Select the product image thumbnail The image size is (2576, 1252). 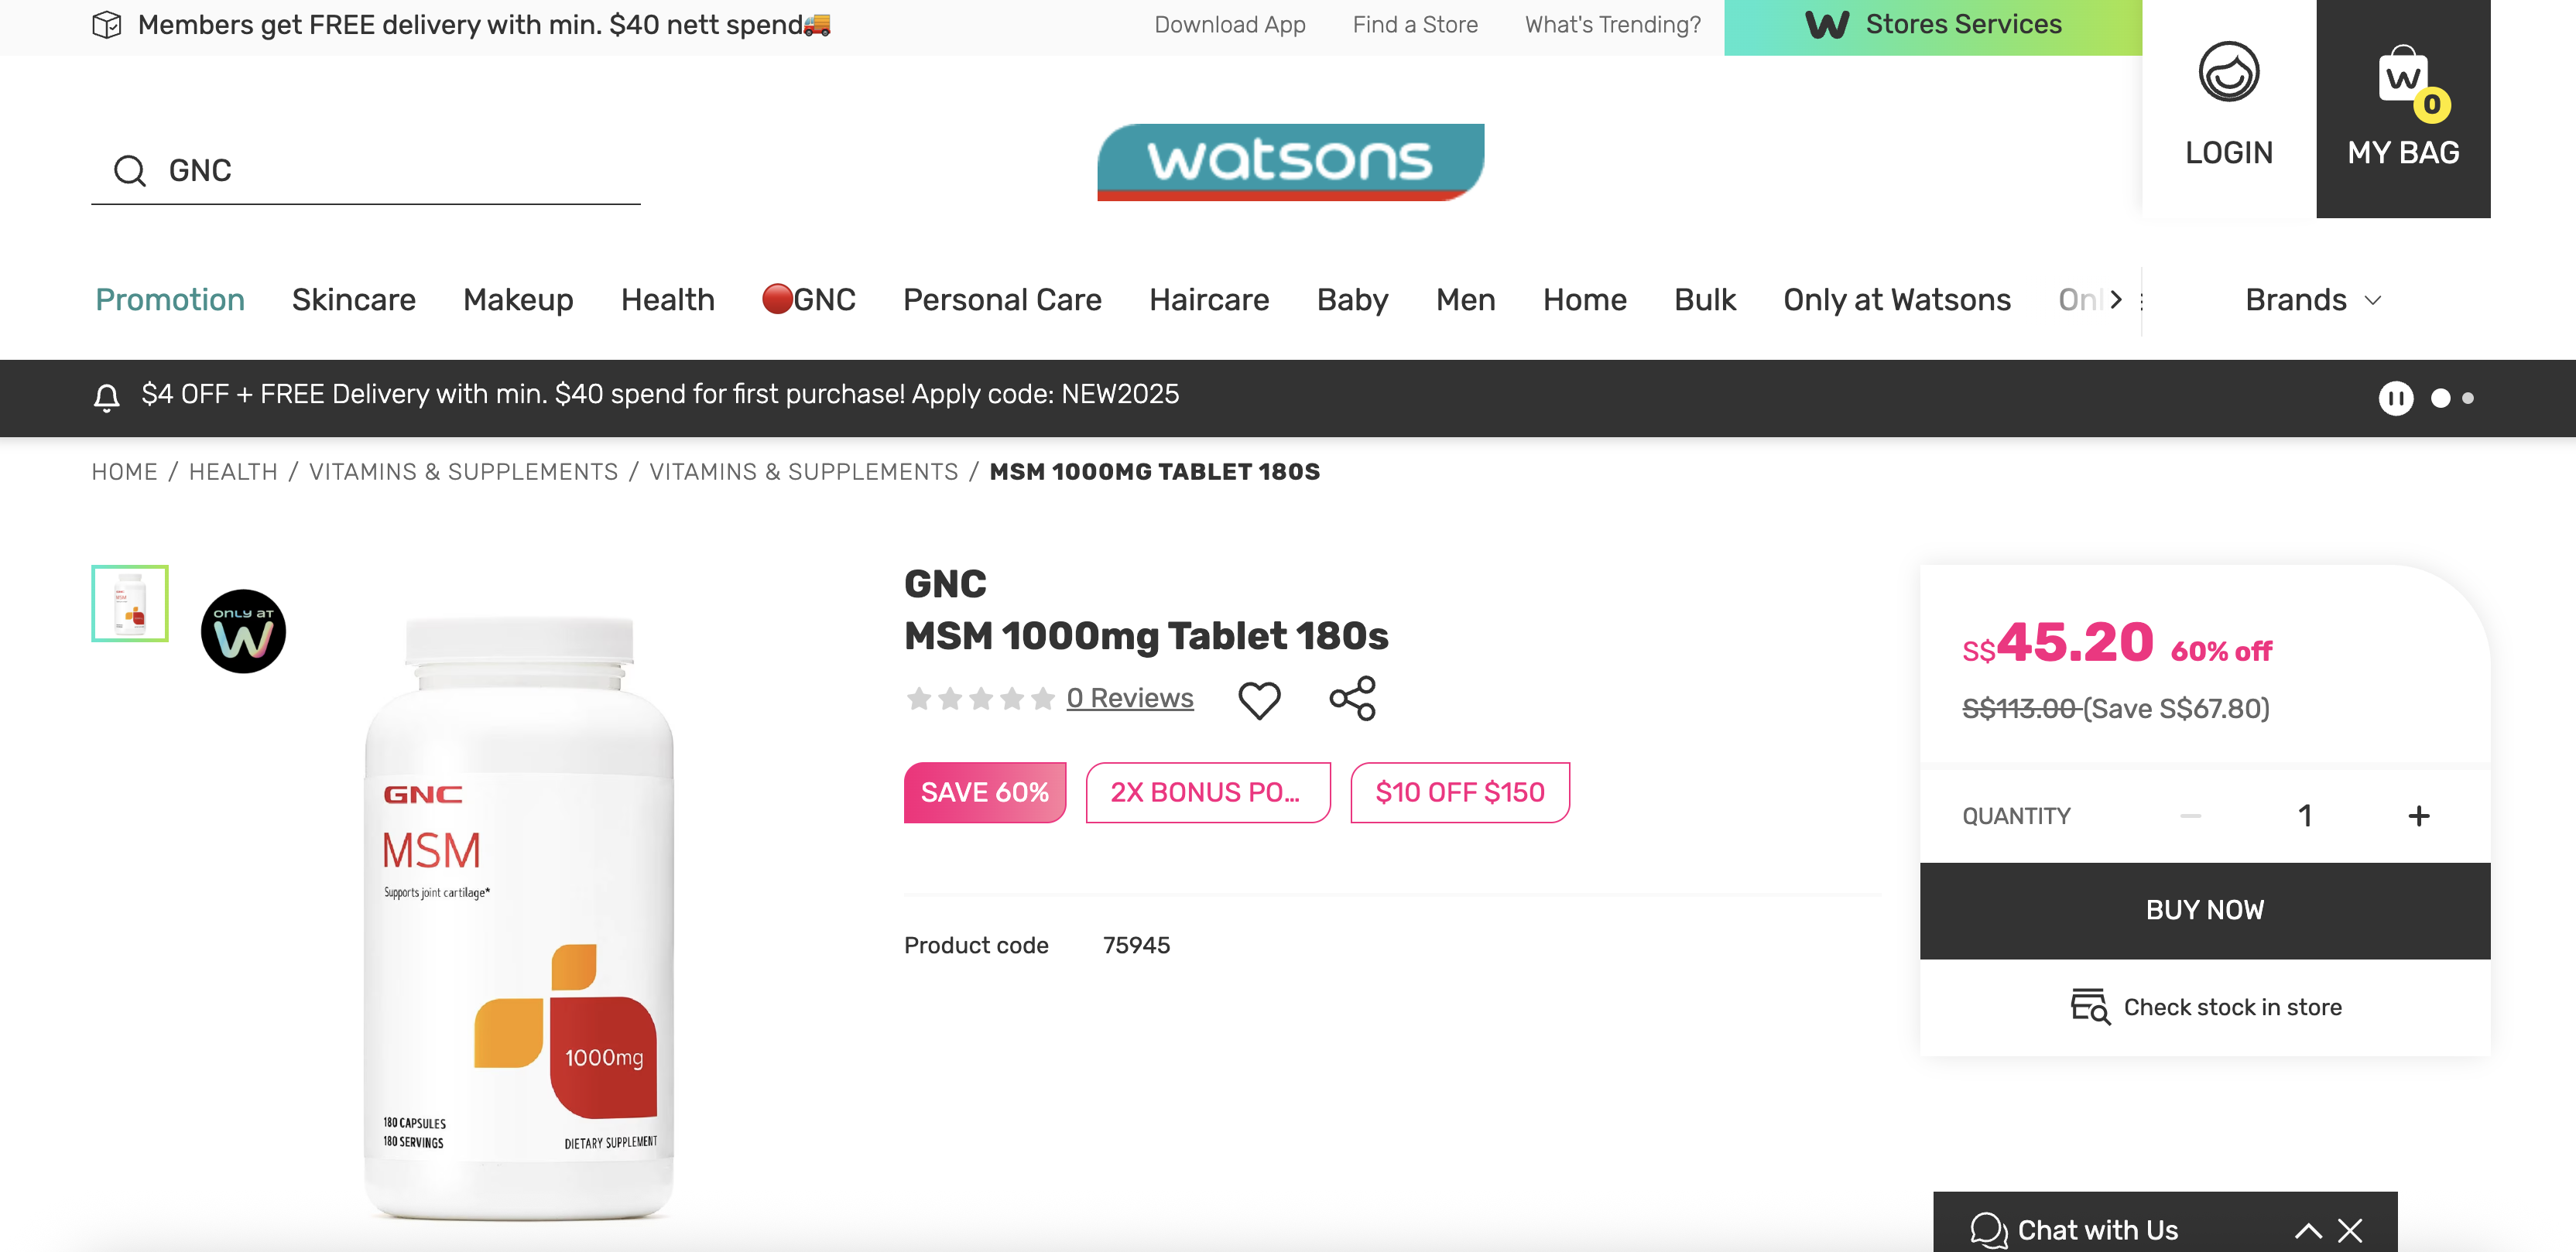pos(130,603)
